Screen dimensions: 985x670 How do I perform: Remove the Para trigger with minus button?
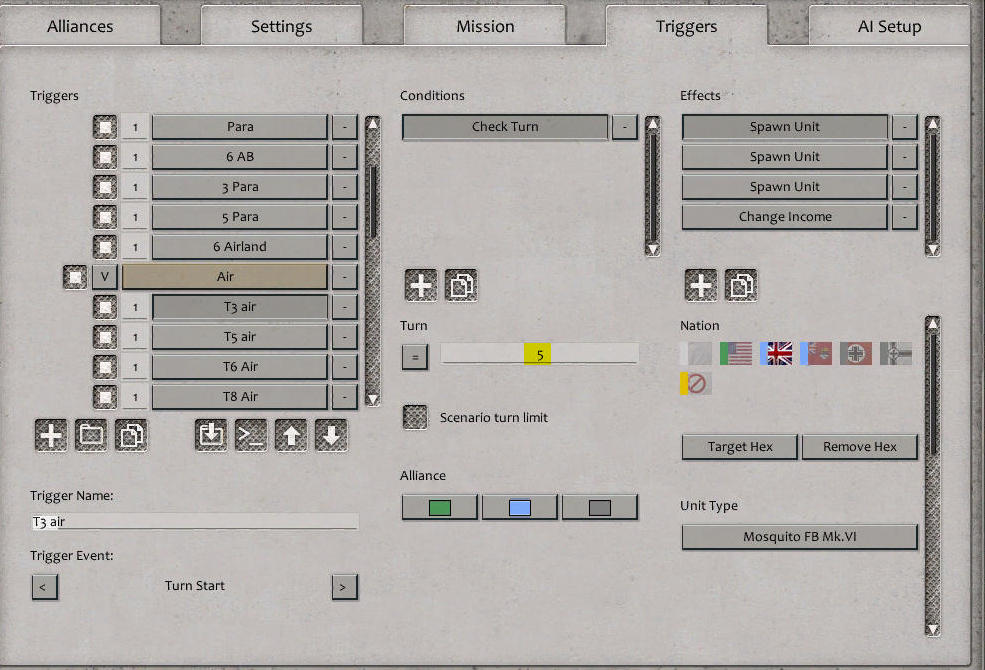click(x=344, y=127)
